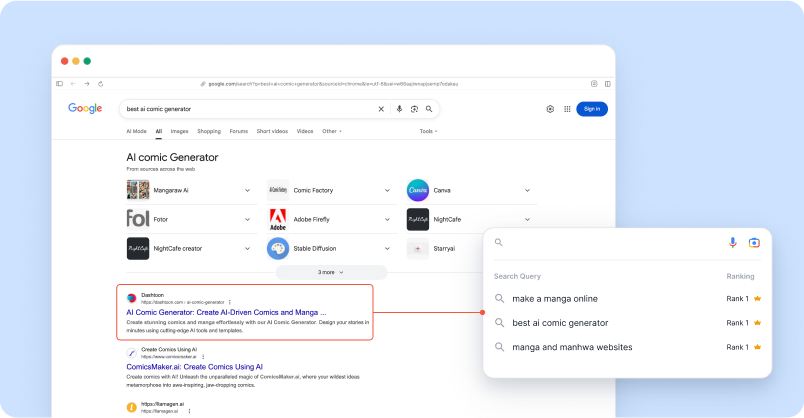Switch to the AI Mode tab
This screenshot has height=418, width=804.
point(136,131)
